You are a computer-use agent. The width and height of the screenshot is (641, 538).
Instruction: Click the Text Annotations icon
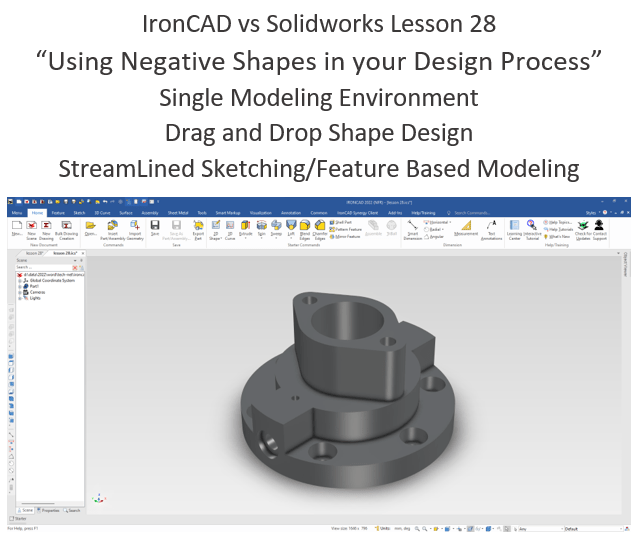pyautogui.click(x=491, y=228)
